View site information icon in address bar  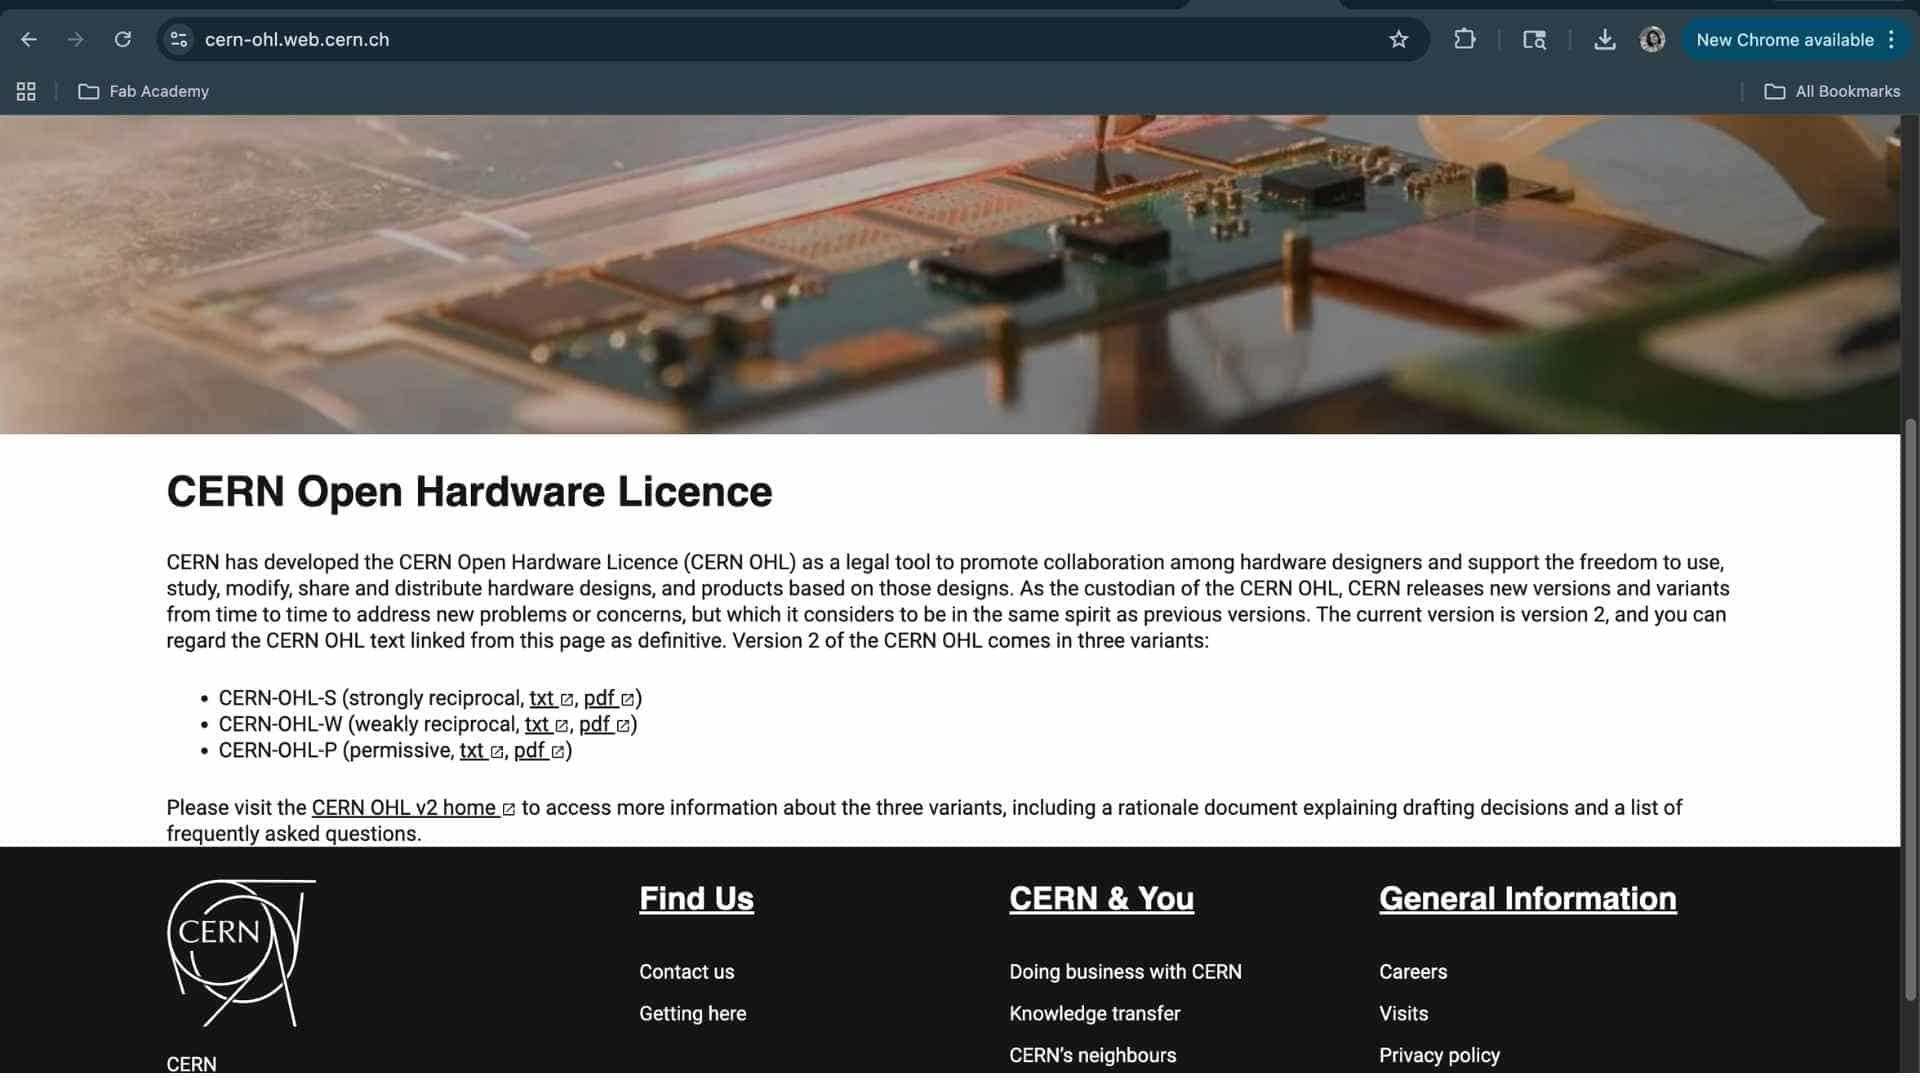[x=179, y=40]
